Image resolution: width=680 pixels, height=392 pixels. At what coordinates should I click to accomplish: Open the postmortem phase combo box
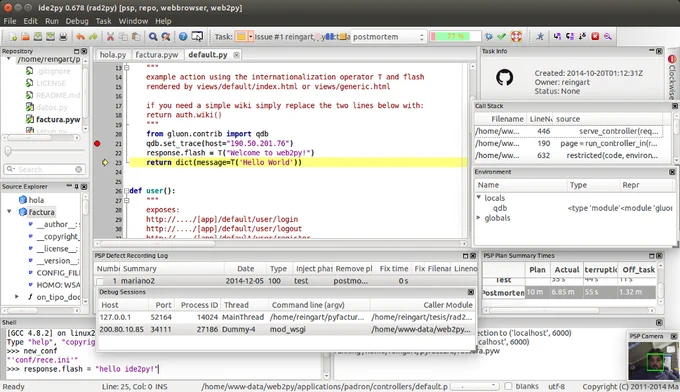[x=388, y=37]
